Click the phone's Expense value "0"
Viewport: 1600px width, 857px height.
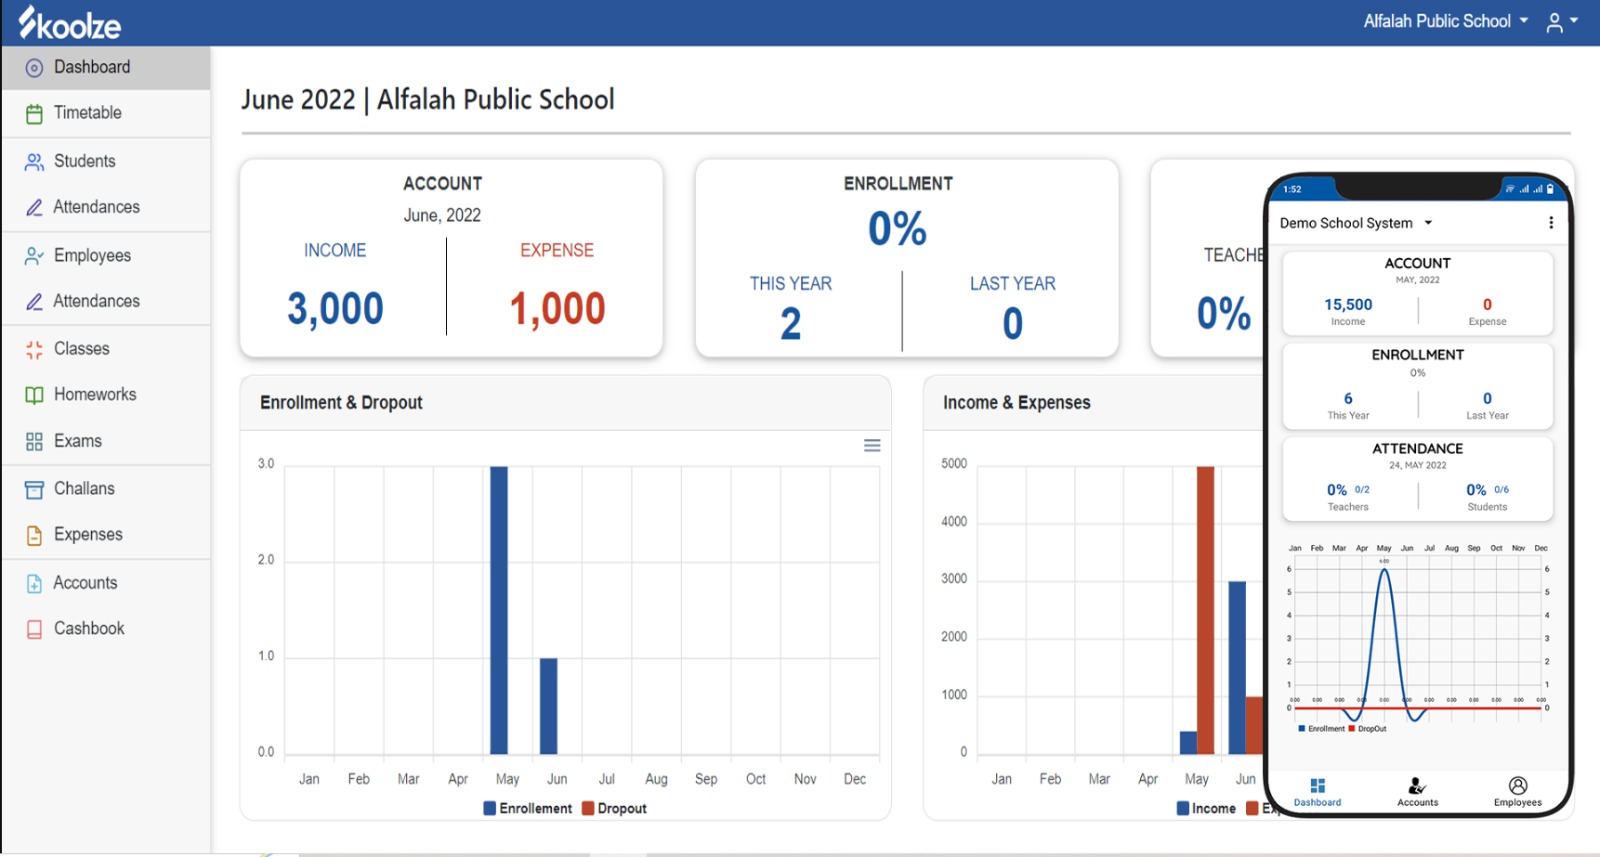tap(1487, 305)
